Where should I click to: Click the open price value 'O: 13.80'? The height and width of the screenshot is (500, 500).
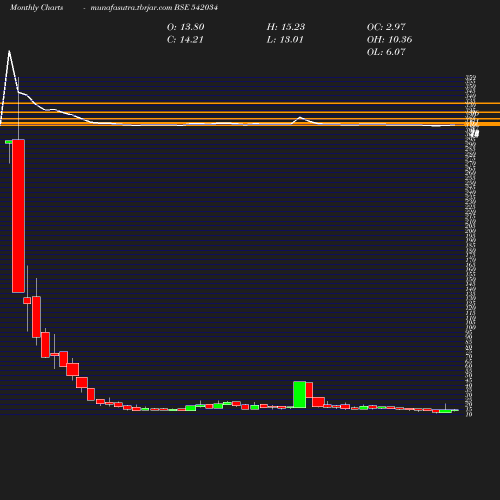click(x=186, y=27)
